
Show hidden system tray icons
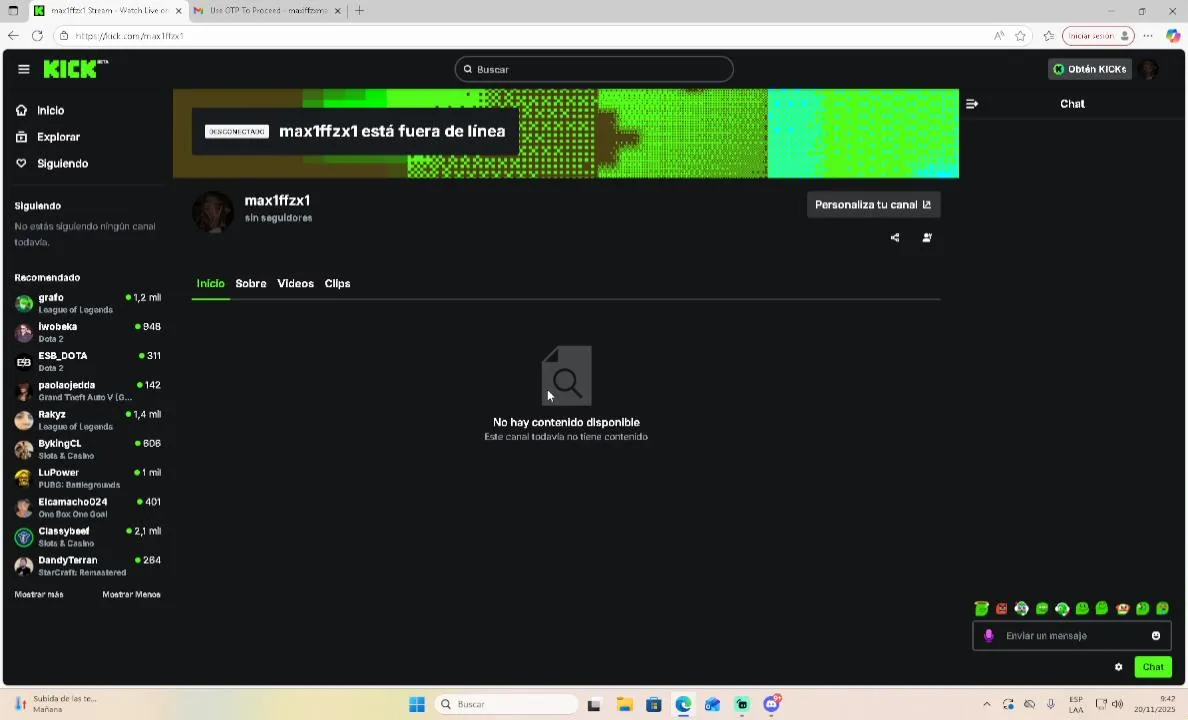pyautogui.click(x=986, y=704)
